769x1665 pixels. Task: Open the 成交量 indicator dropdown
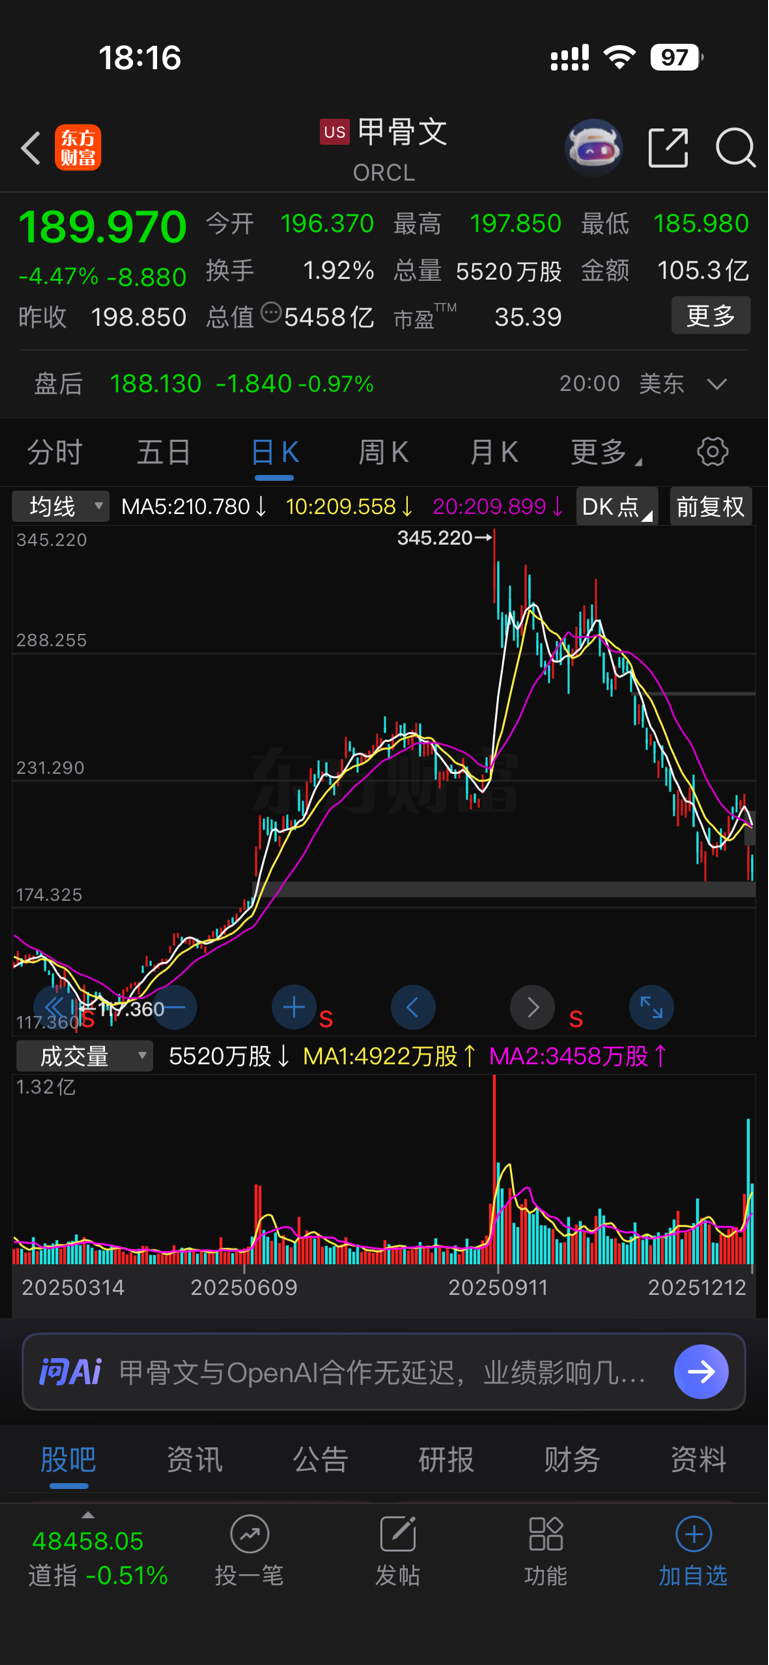[84, 1056]
